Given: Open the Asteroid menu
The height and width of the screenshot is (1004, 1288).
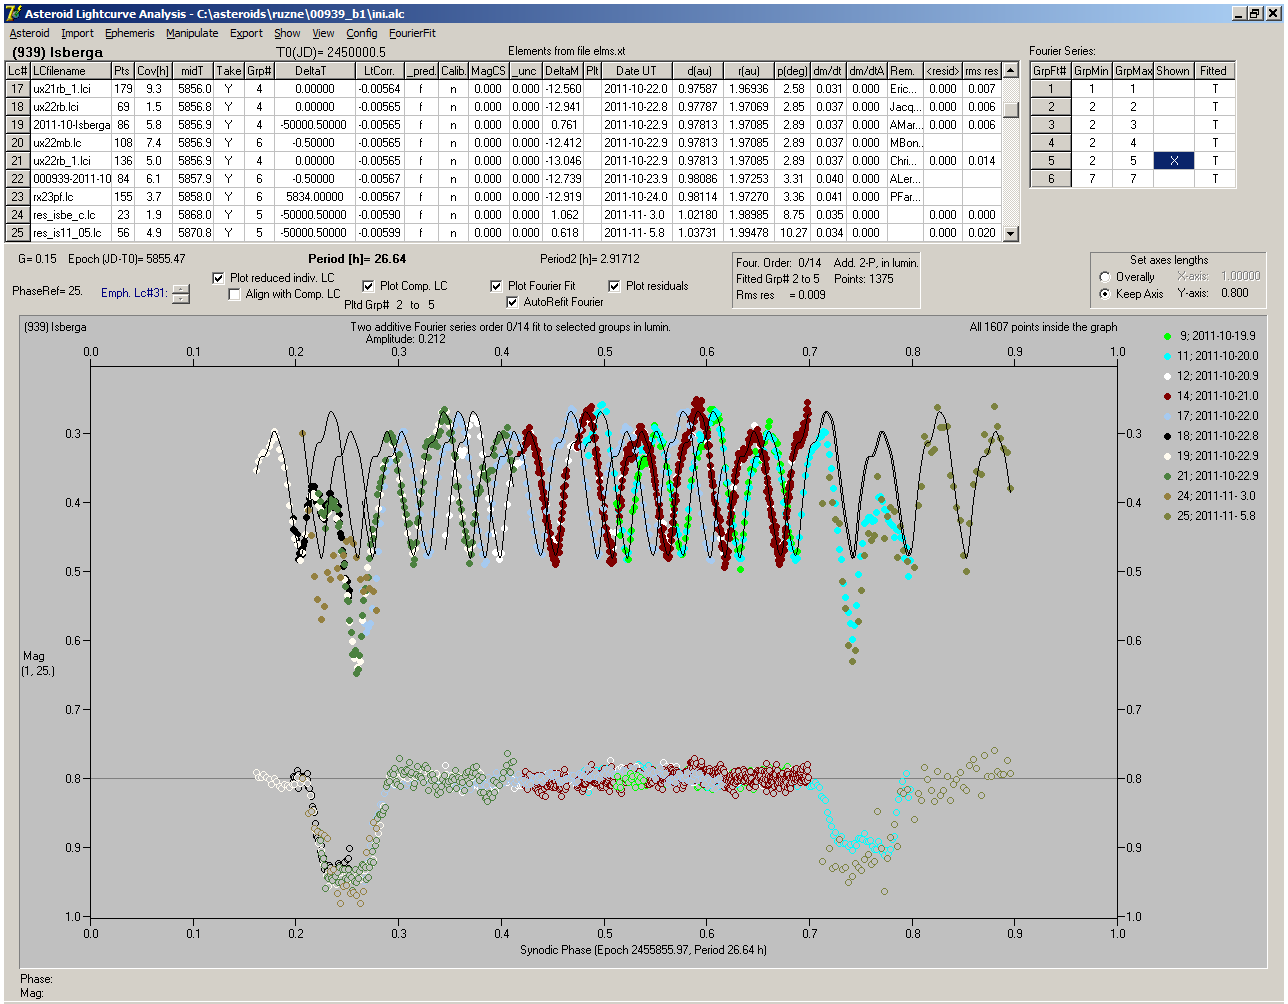Looking at the screenshot, I should [x=29, y=33].
